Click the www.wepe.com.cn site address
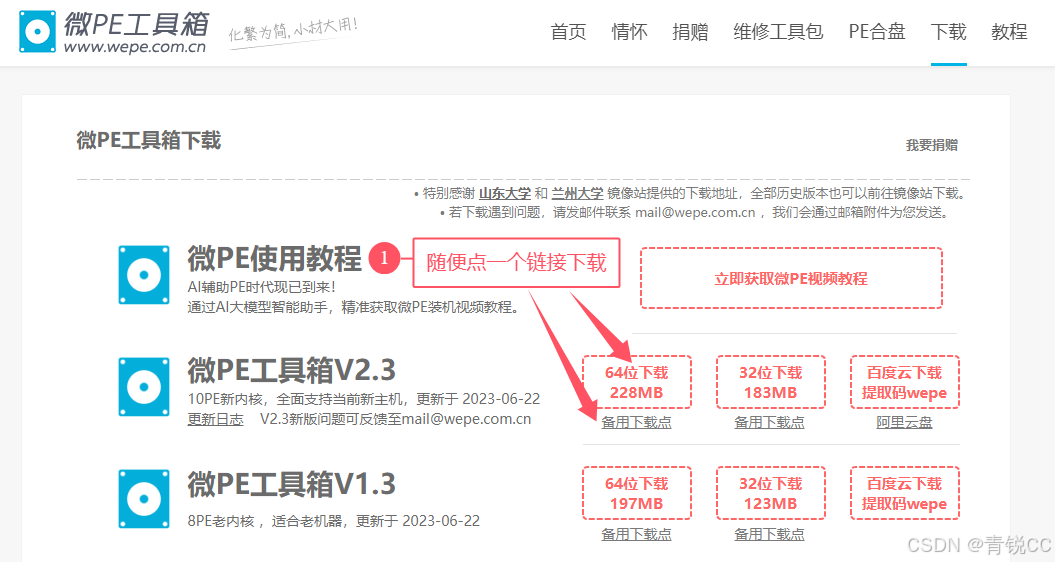This screenshot has width=1055, height=562. pos(135,47)
